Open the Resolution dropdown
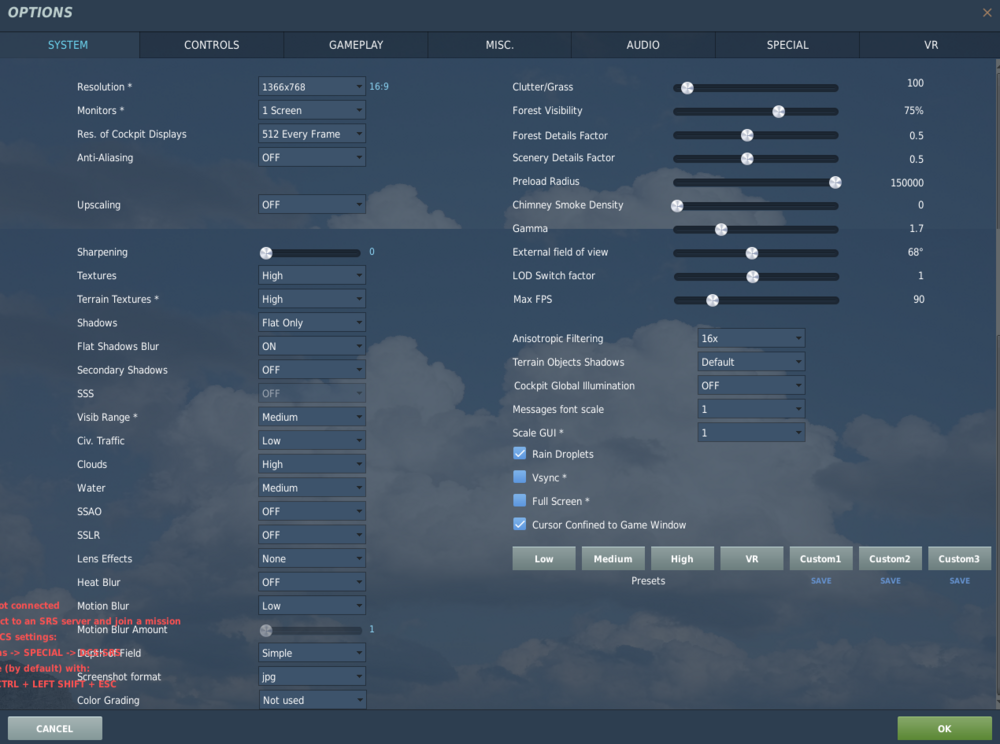The image size is (1000, 744). click(x=312, y=87)
